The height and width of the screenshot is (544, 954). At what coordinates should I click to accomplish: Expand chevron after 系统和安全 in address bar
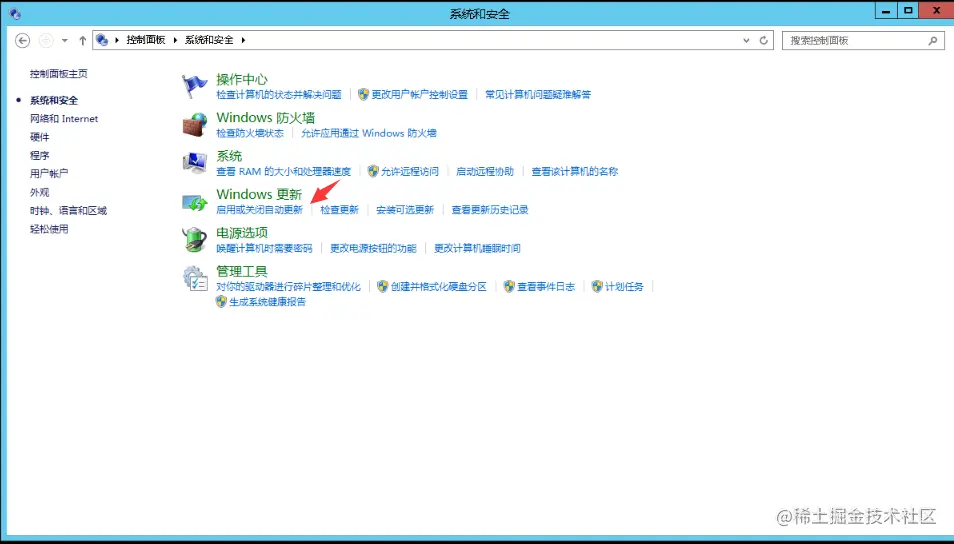pyautogui.click(x=243, y=40)
